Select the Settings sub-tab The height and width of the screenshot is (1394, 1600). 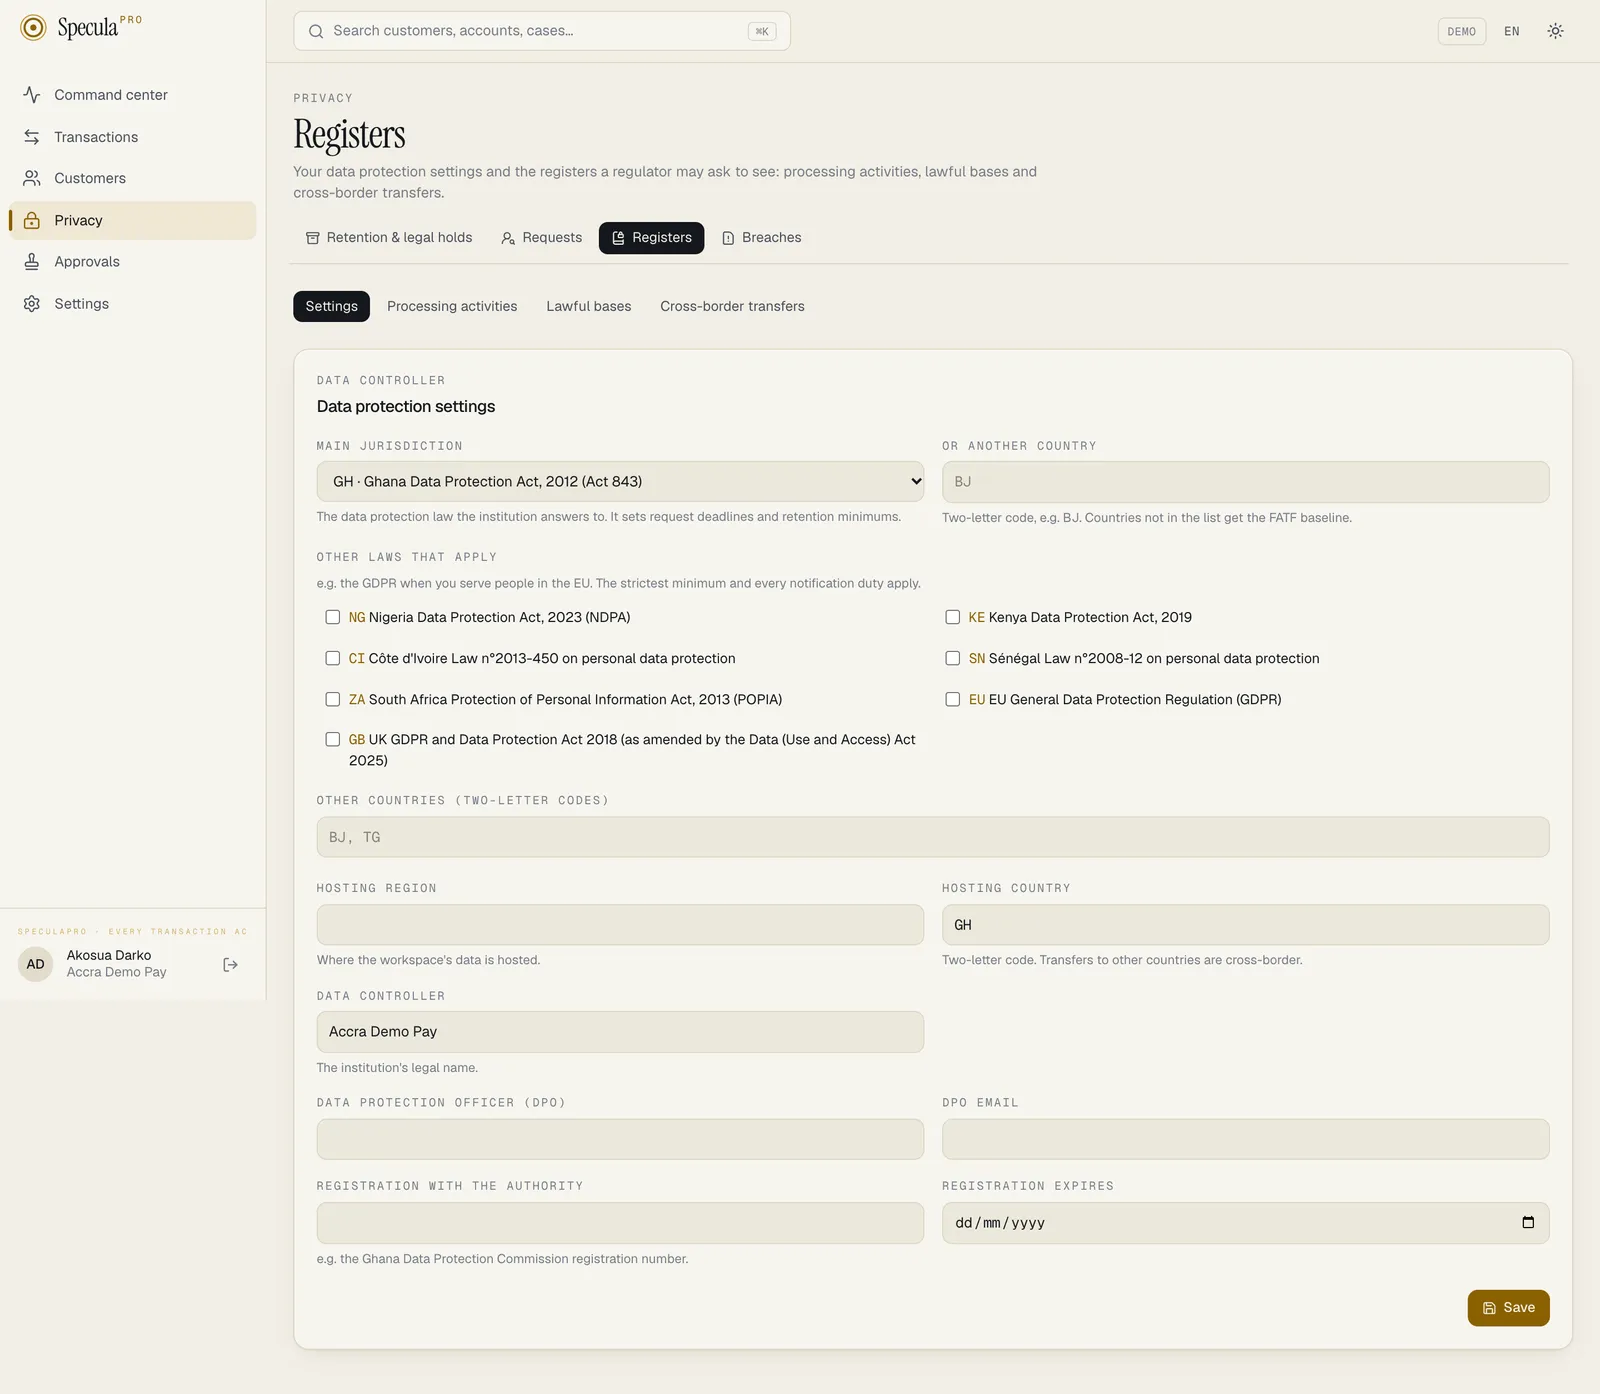[x=331, y=306]
